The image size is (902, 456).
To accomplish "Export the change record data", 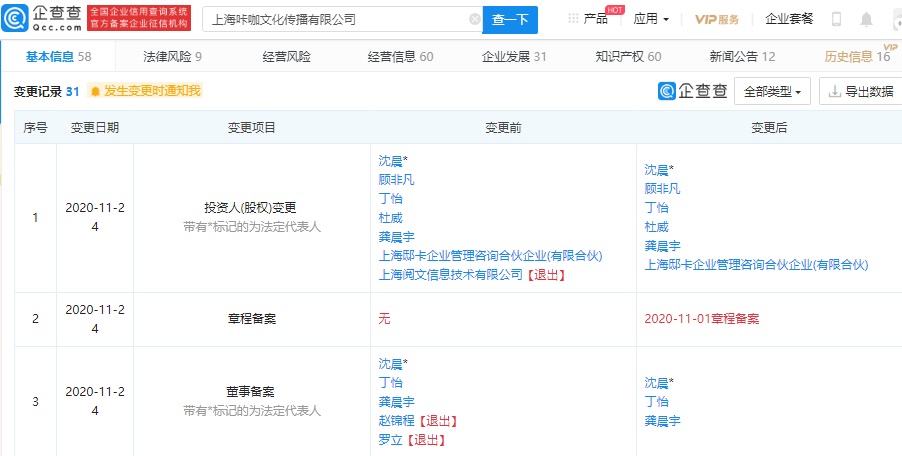I will (x=861, y=91).
